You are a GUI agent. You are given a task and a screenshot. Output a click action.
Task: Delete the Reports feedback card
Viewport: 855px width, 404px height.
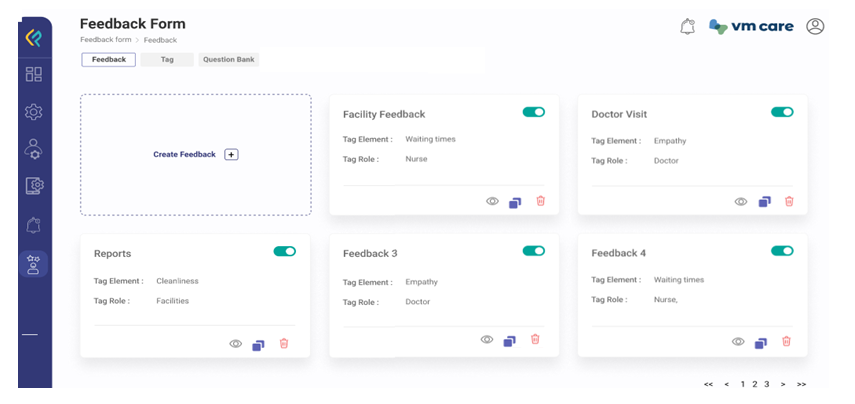[x=284, y=344]
